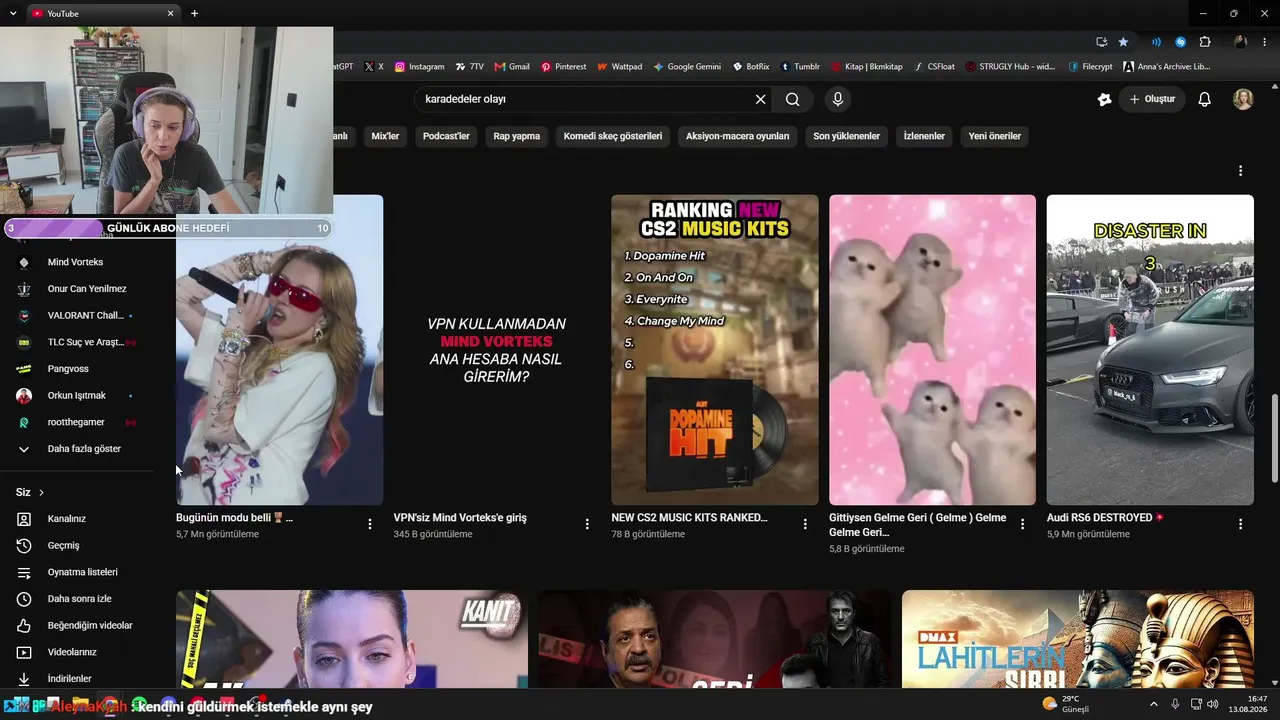Expand the Siz section chevron
The height and width of the screenshot is (720, 1280).
41,492
